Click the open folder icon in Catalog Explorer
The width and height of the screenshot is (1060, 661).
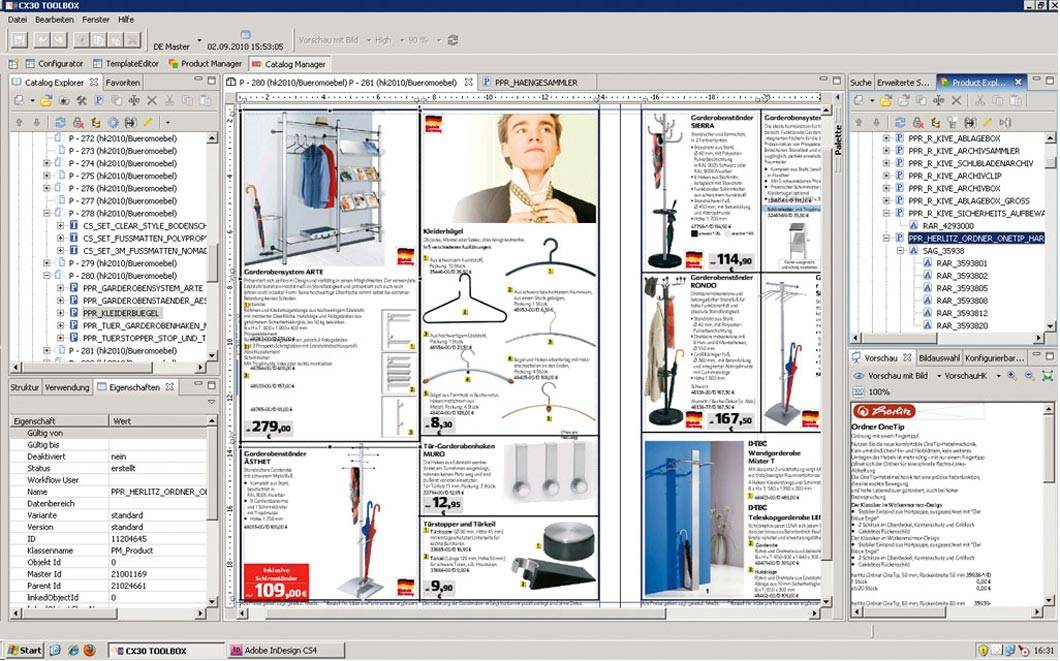pos(46,100)
